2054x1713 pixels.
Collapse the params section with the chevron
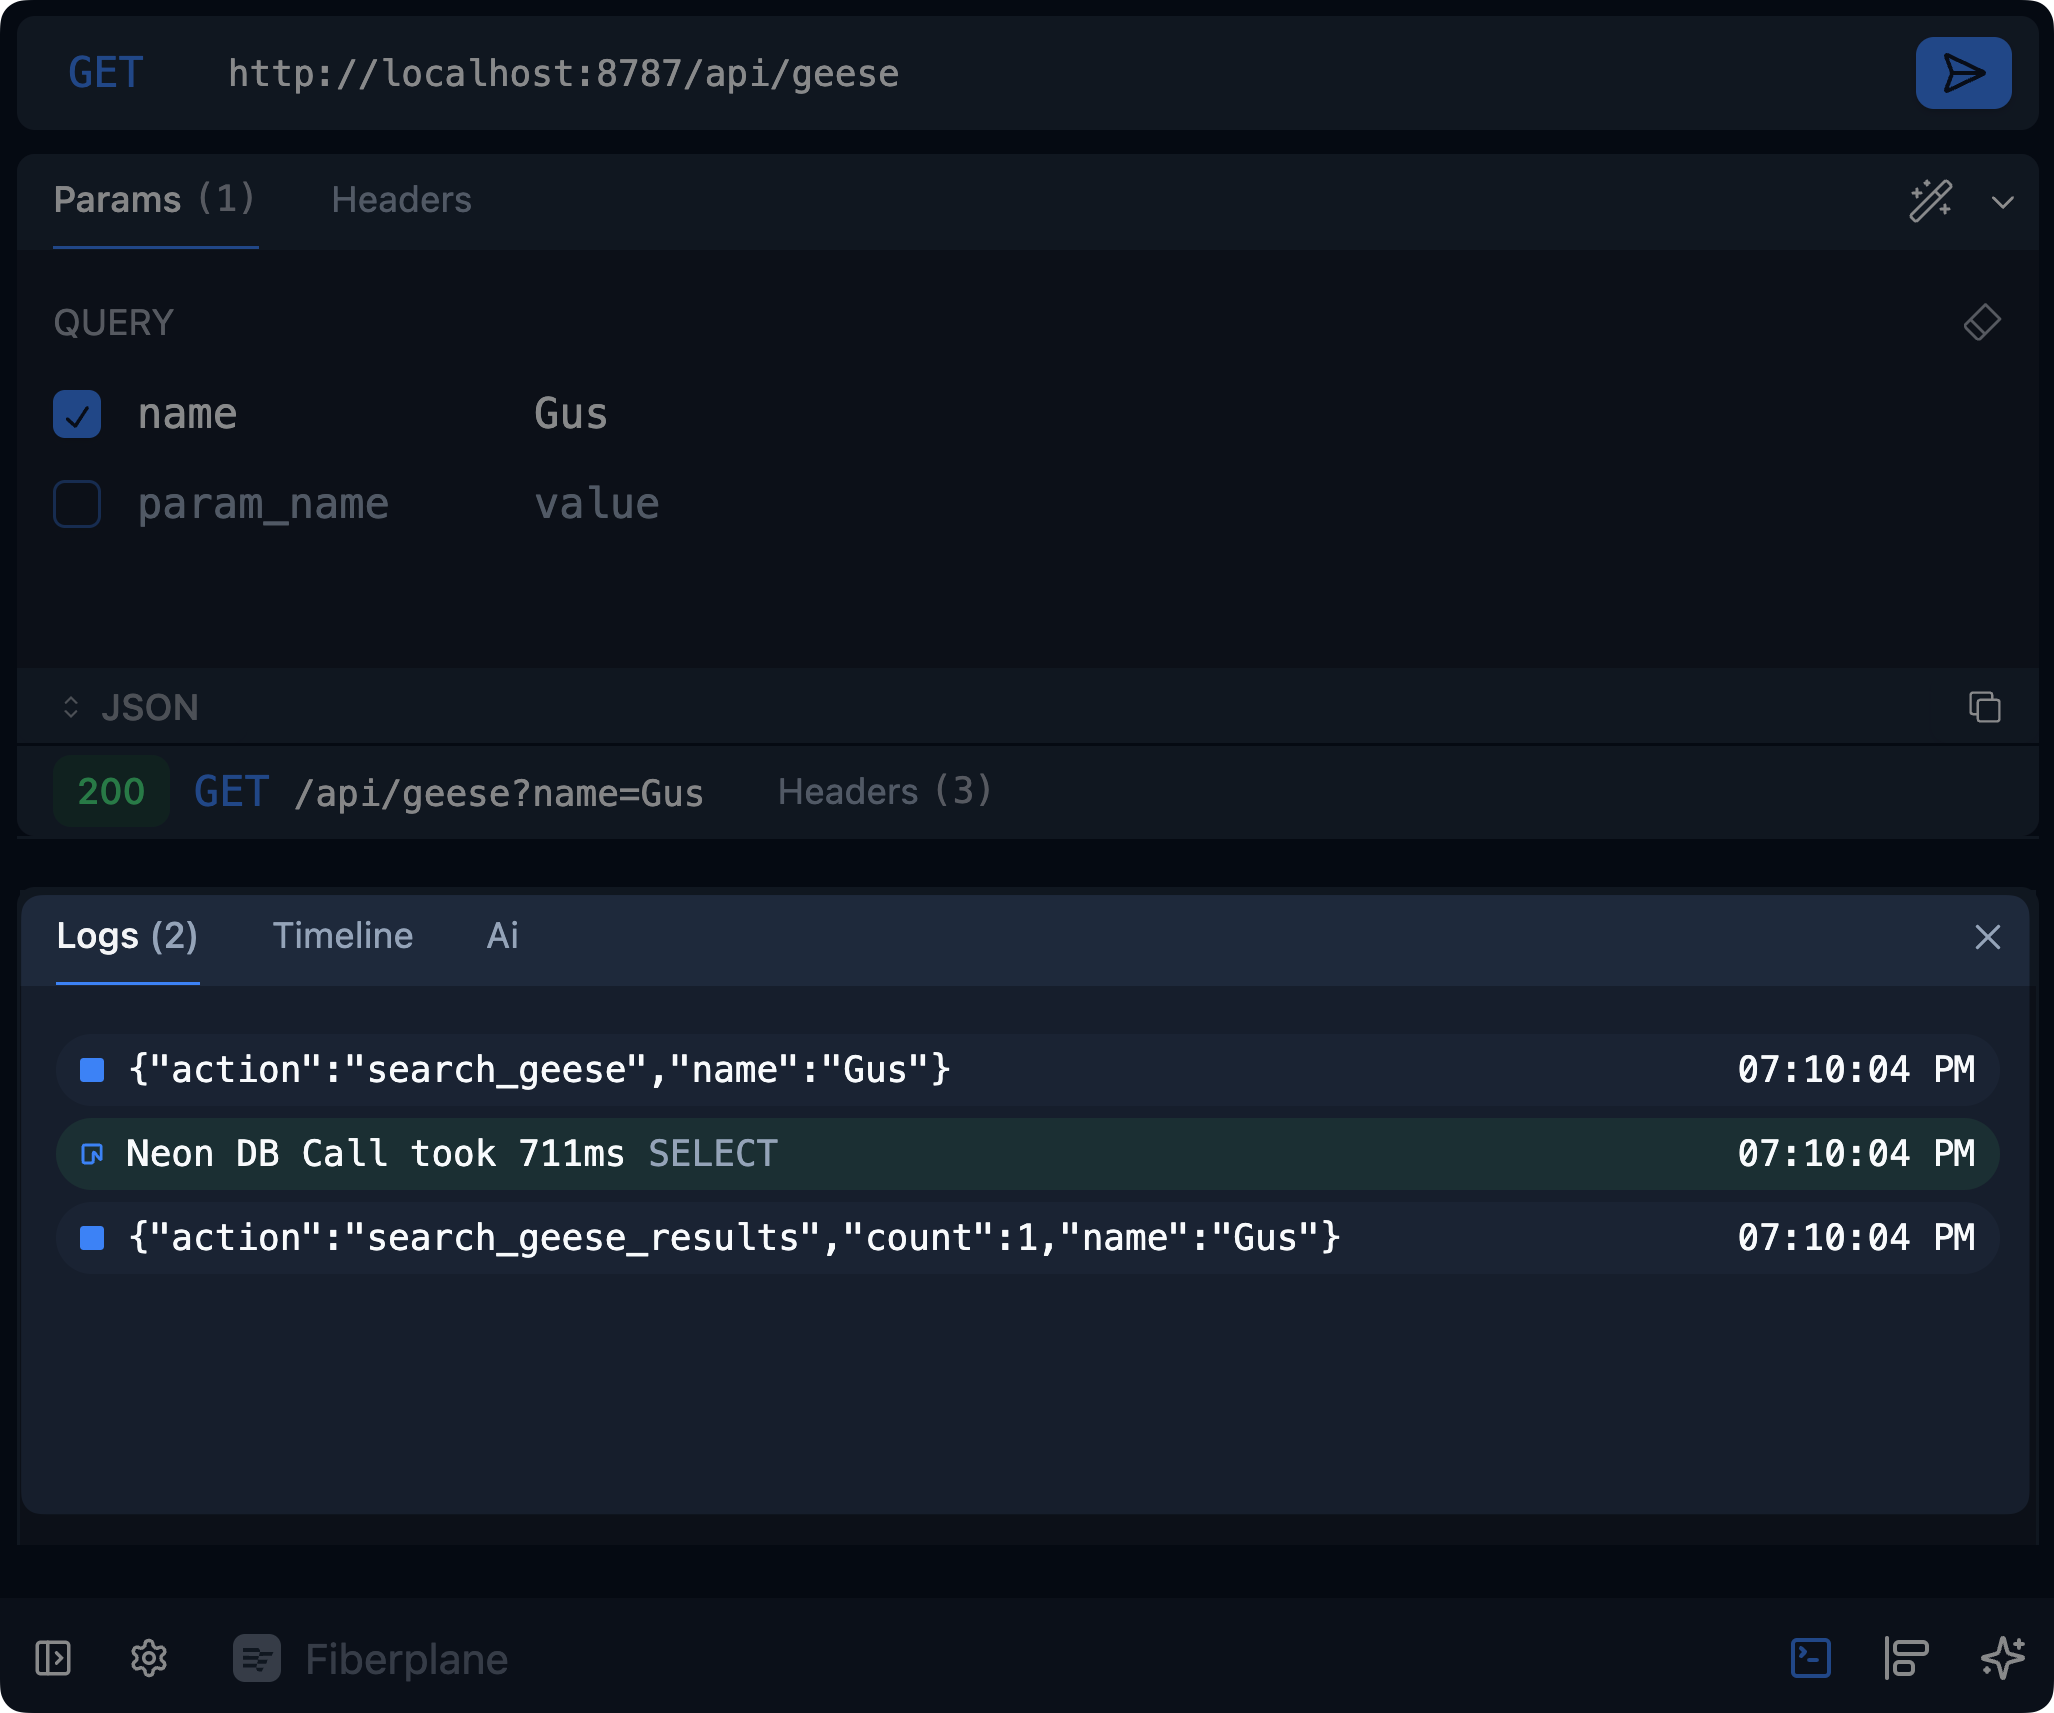[2003, 203]
